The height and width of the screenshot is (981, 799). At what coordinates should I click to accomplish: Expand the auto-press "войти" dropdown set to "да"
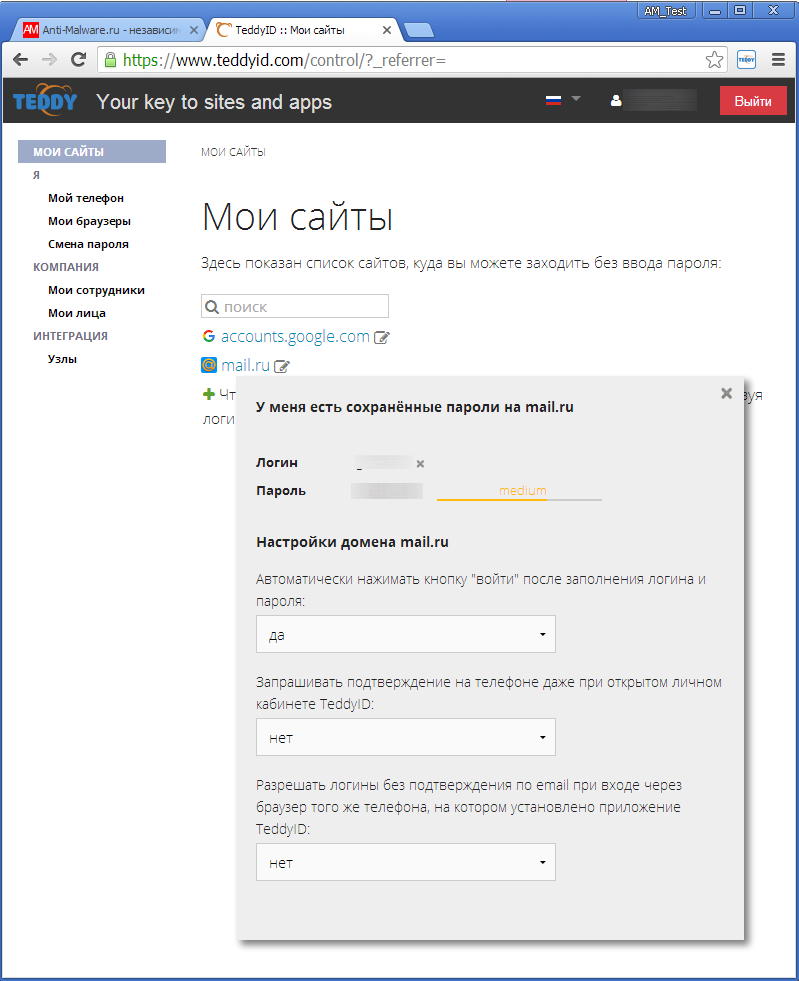pos(405,634)
